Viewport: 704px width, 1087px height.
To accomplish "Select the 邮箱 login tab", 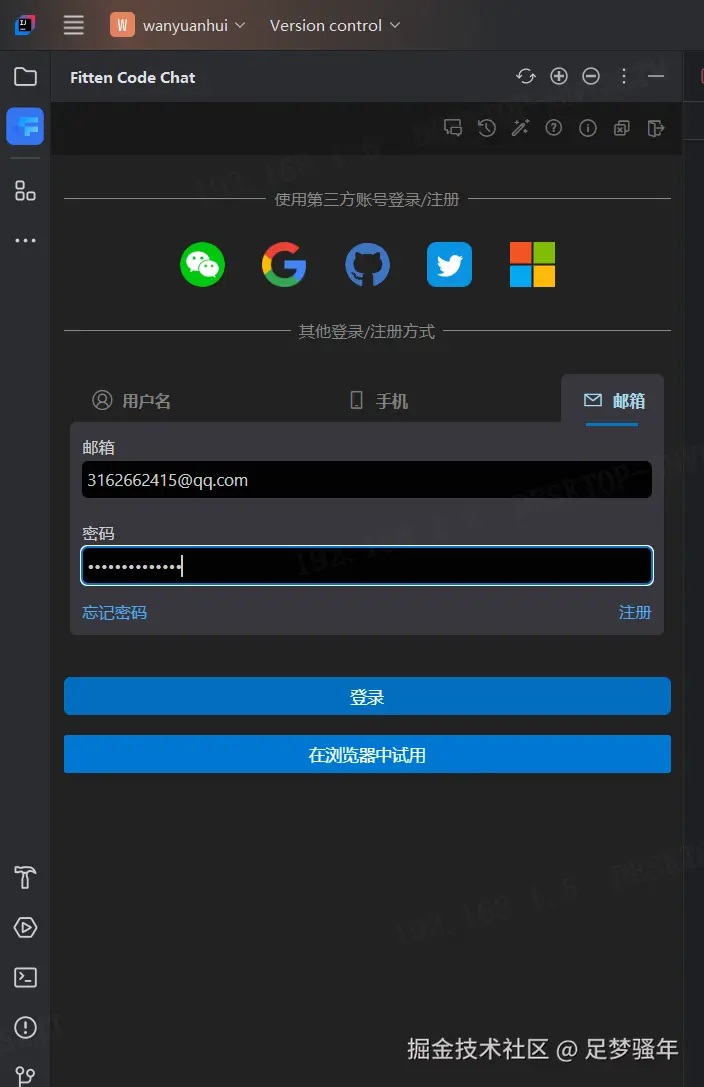I will pos(613,400).
